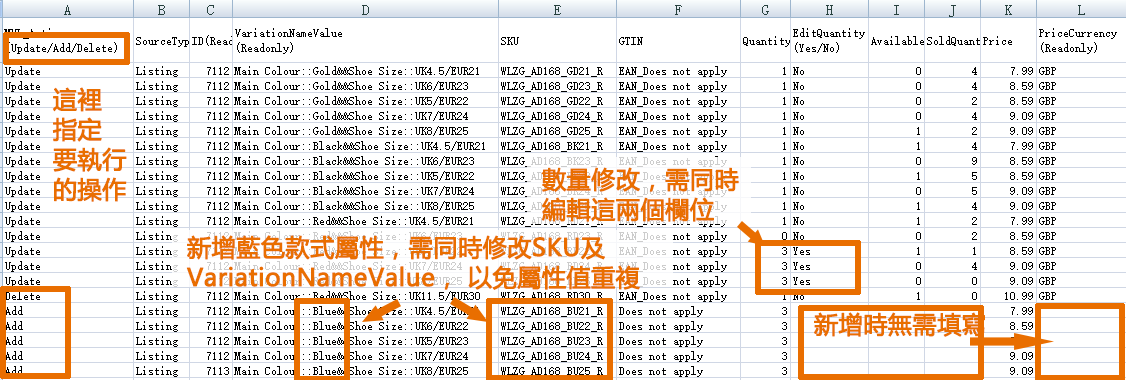Image resolution: width=1126 pixels, height=380 pixels.
Task: Select column C header
Action: point(210,9)
